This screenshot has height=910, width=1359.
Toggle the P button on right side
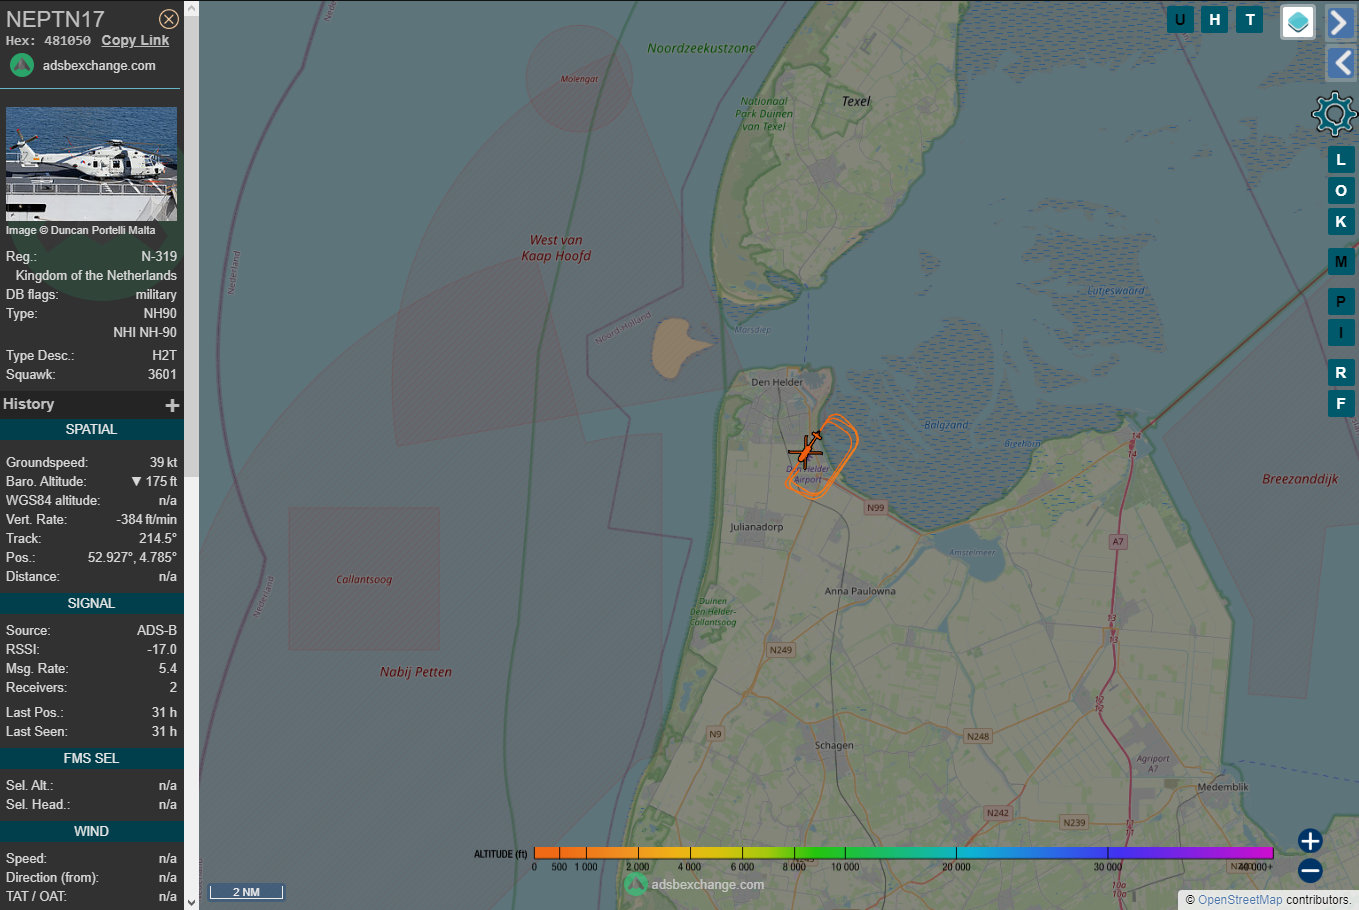(1341, 301)
